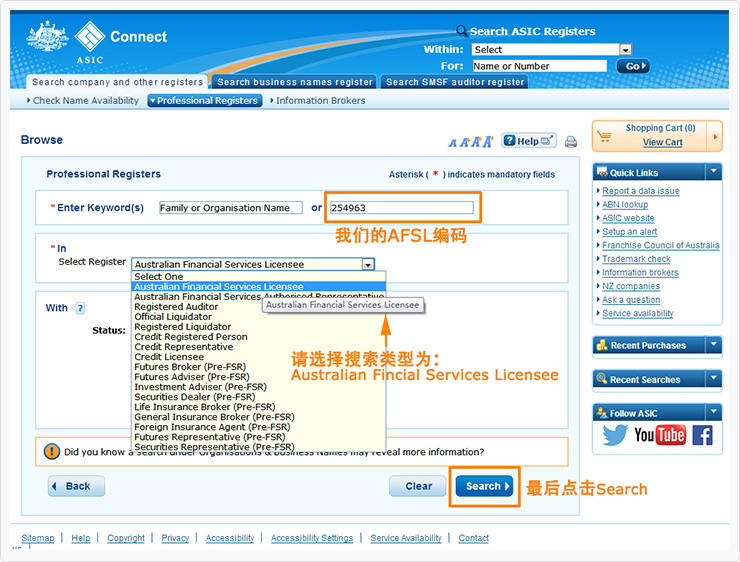740x562 pixels.
Task: Open NZ companies link
Action: tap(631, 286)
